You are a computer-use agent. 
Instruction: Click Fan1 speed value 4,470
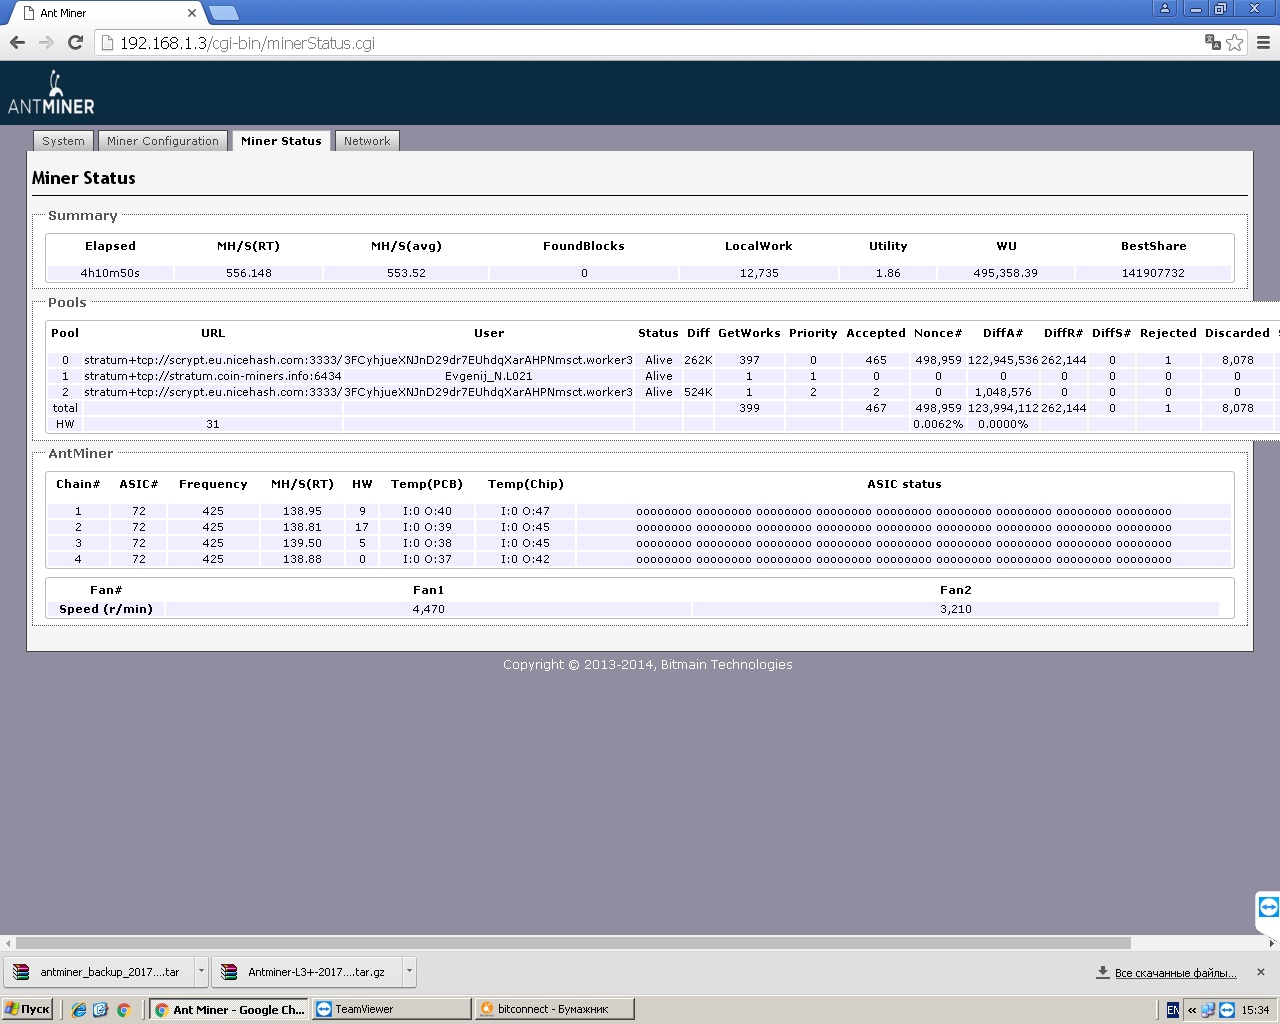429,609
